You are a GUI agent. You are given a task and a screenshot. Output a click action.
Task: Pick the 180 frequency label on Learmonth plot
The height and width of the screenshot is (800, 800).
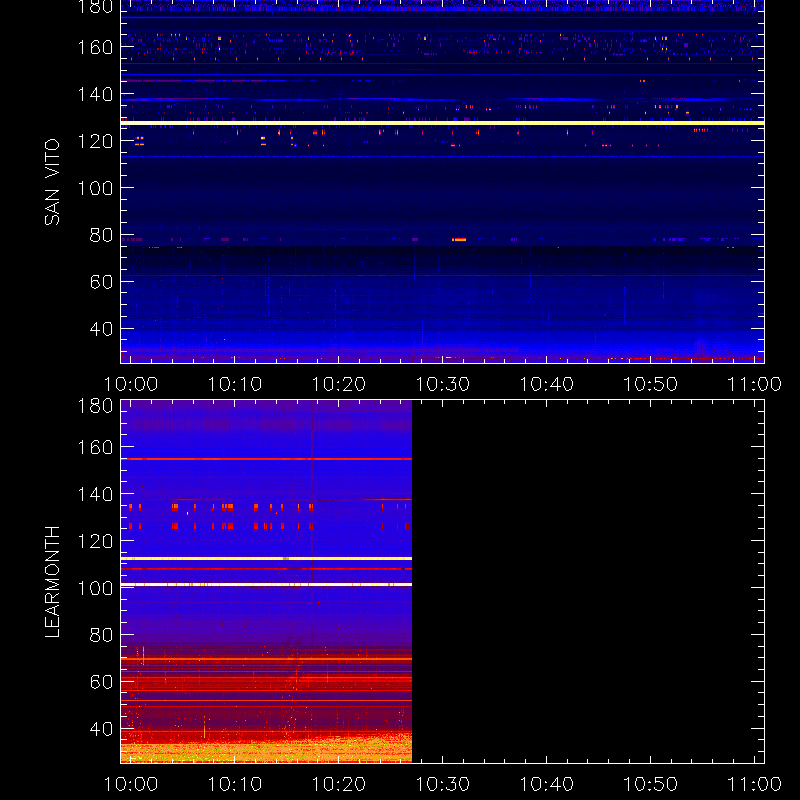pyautogui.click(x=95, y=406)
